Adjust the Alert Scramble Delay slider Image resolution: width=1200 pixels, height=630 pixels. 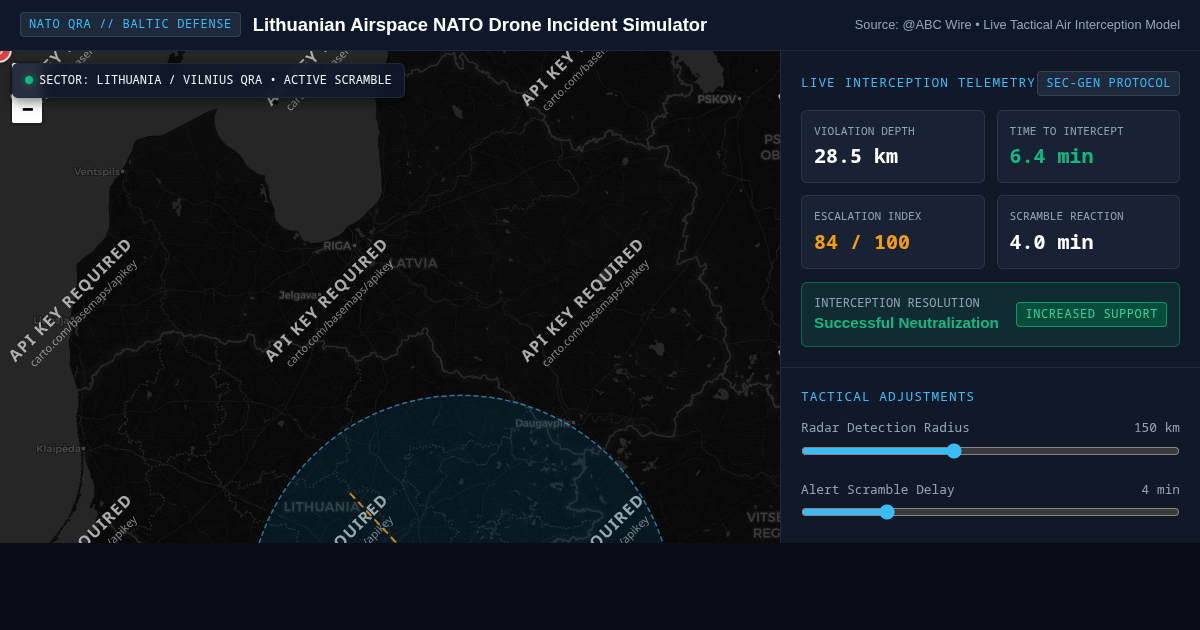[x=990, y=512]
